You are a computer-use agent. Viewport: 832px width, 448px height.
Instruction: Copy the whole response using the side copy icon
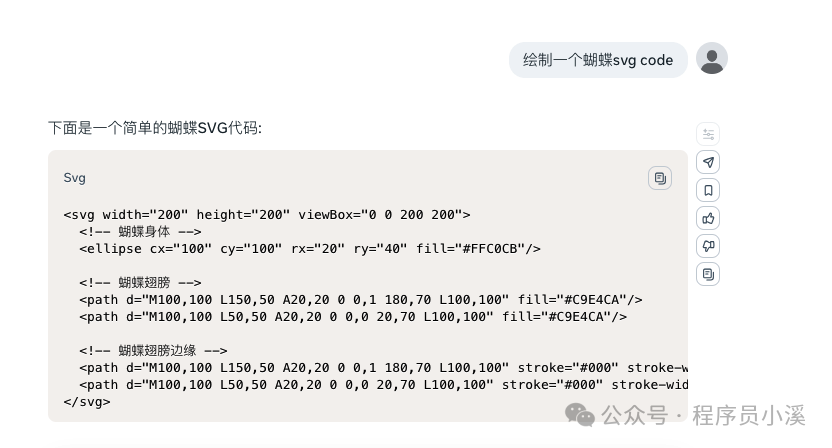pyautogui.click(x=708, y=274)
